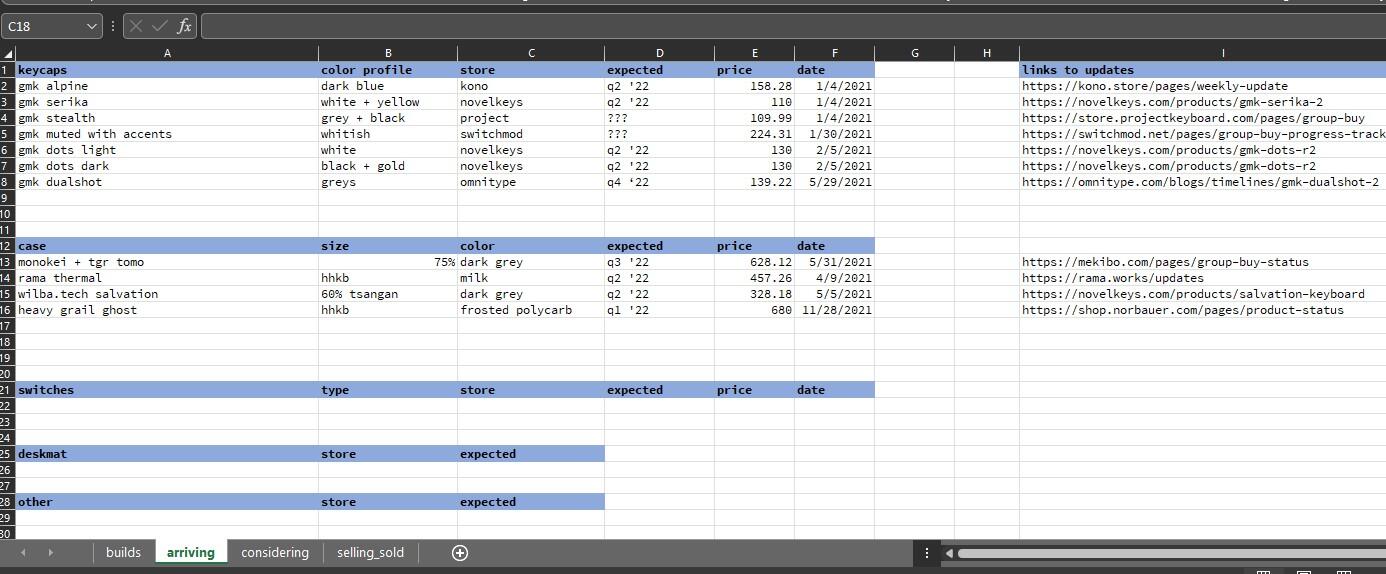
Task: Select the gmk stealth cell
Action: (57, 118)
